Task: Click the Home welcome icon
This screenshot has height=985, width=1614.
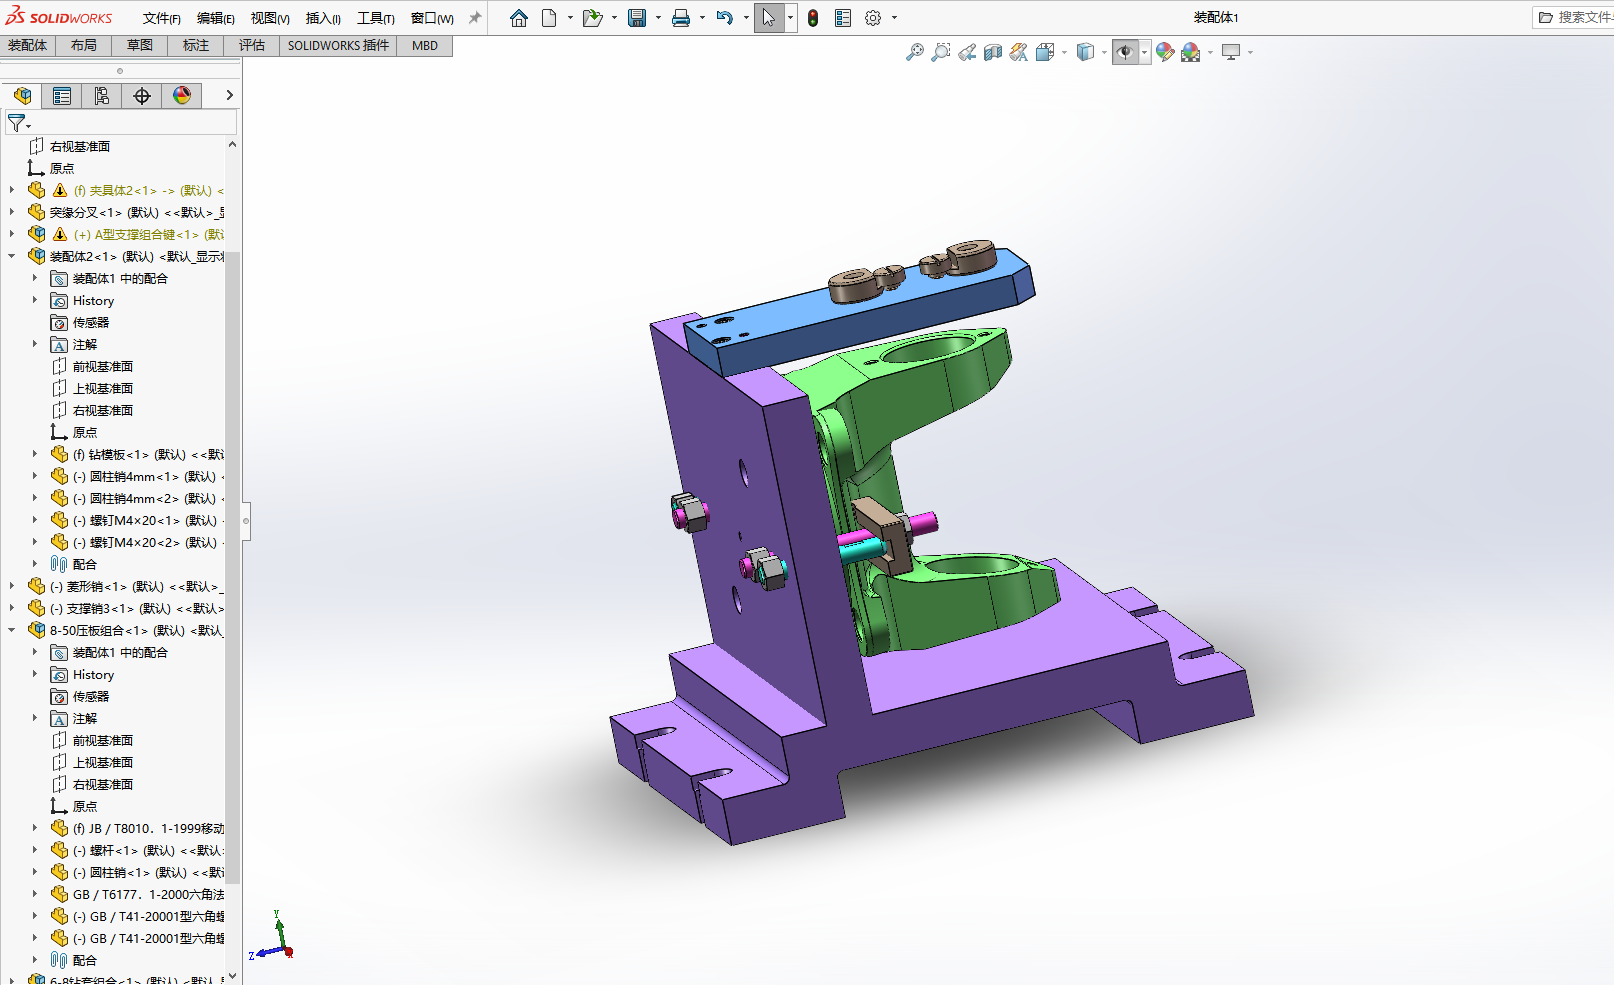Action: pyautogui.click(x=518, y=18)
